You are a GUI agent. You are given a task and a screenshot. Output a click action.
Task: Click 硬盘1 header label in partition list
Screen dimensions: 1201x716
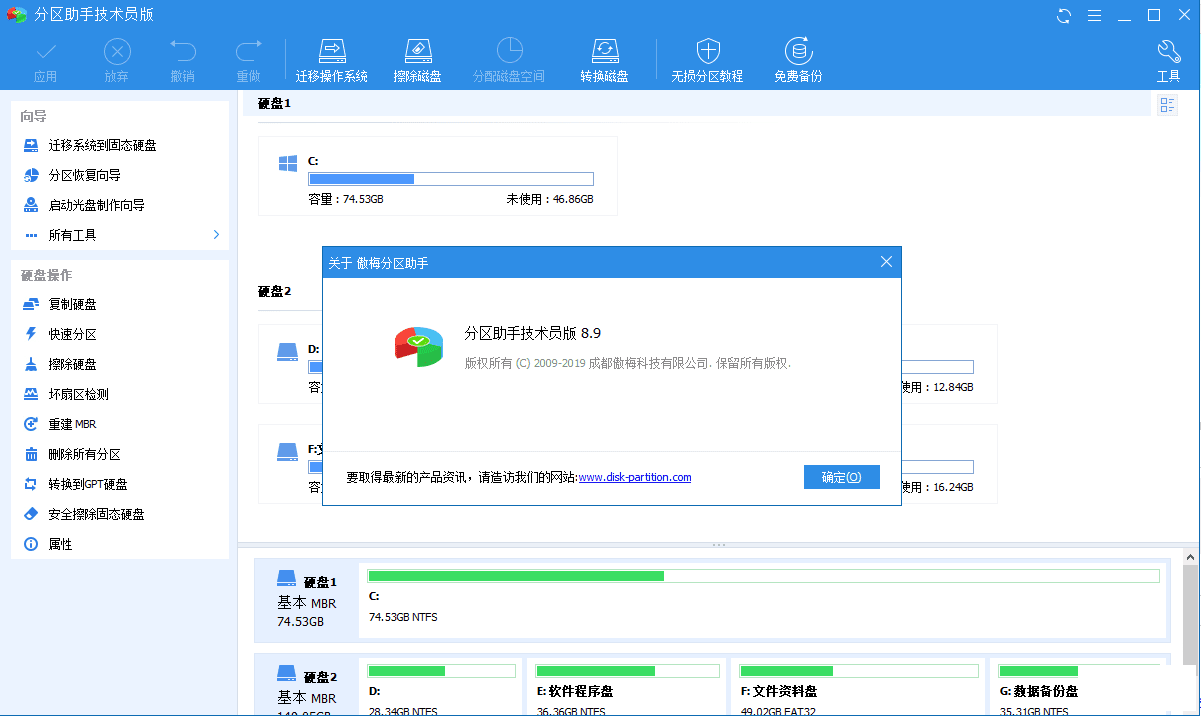[274, 103]
